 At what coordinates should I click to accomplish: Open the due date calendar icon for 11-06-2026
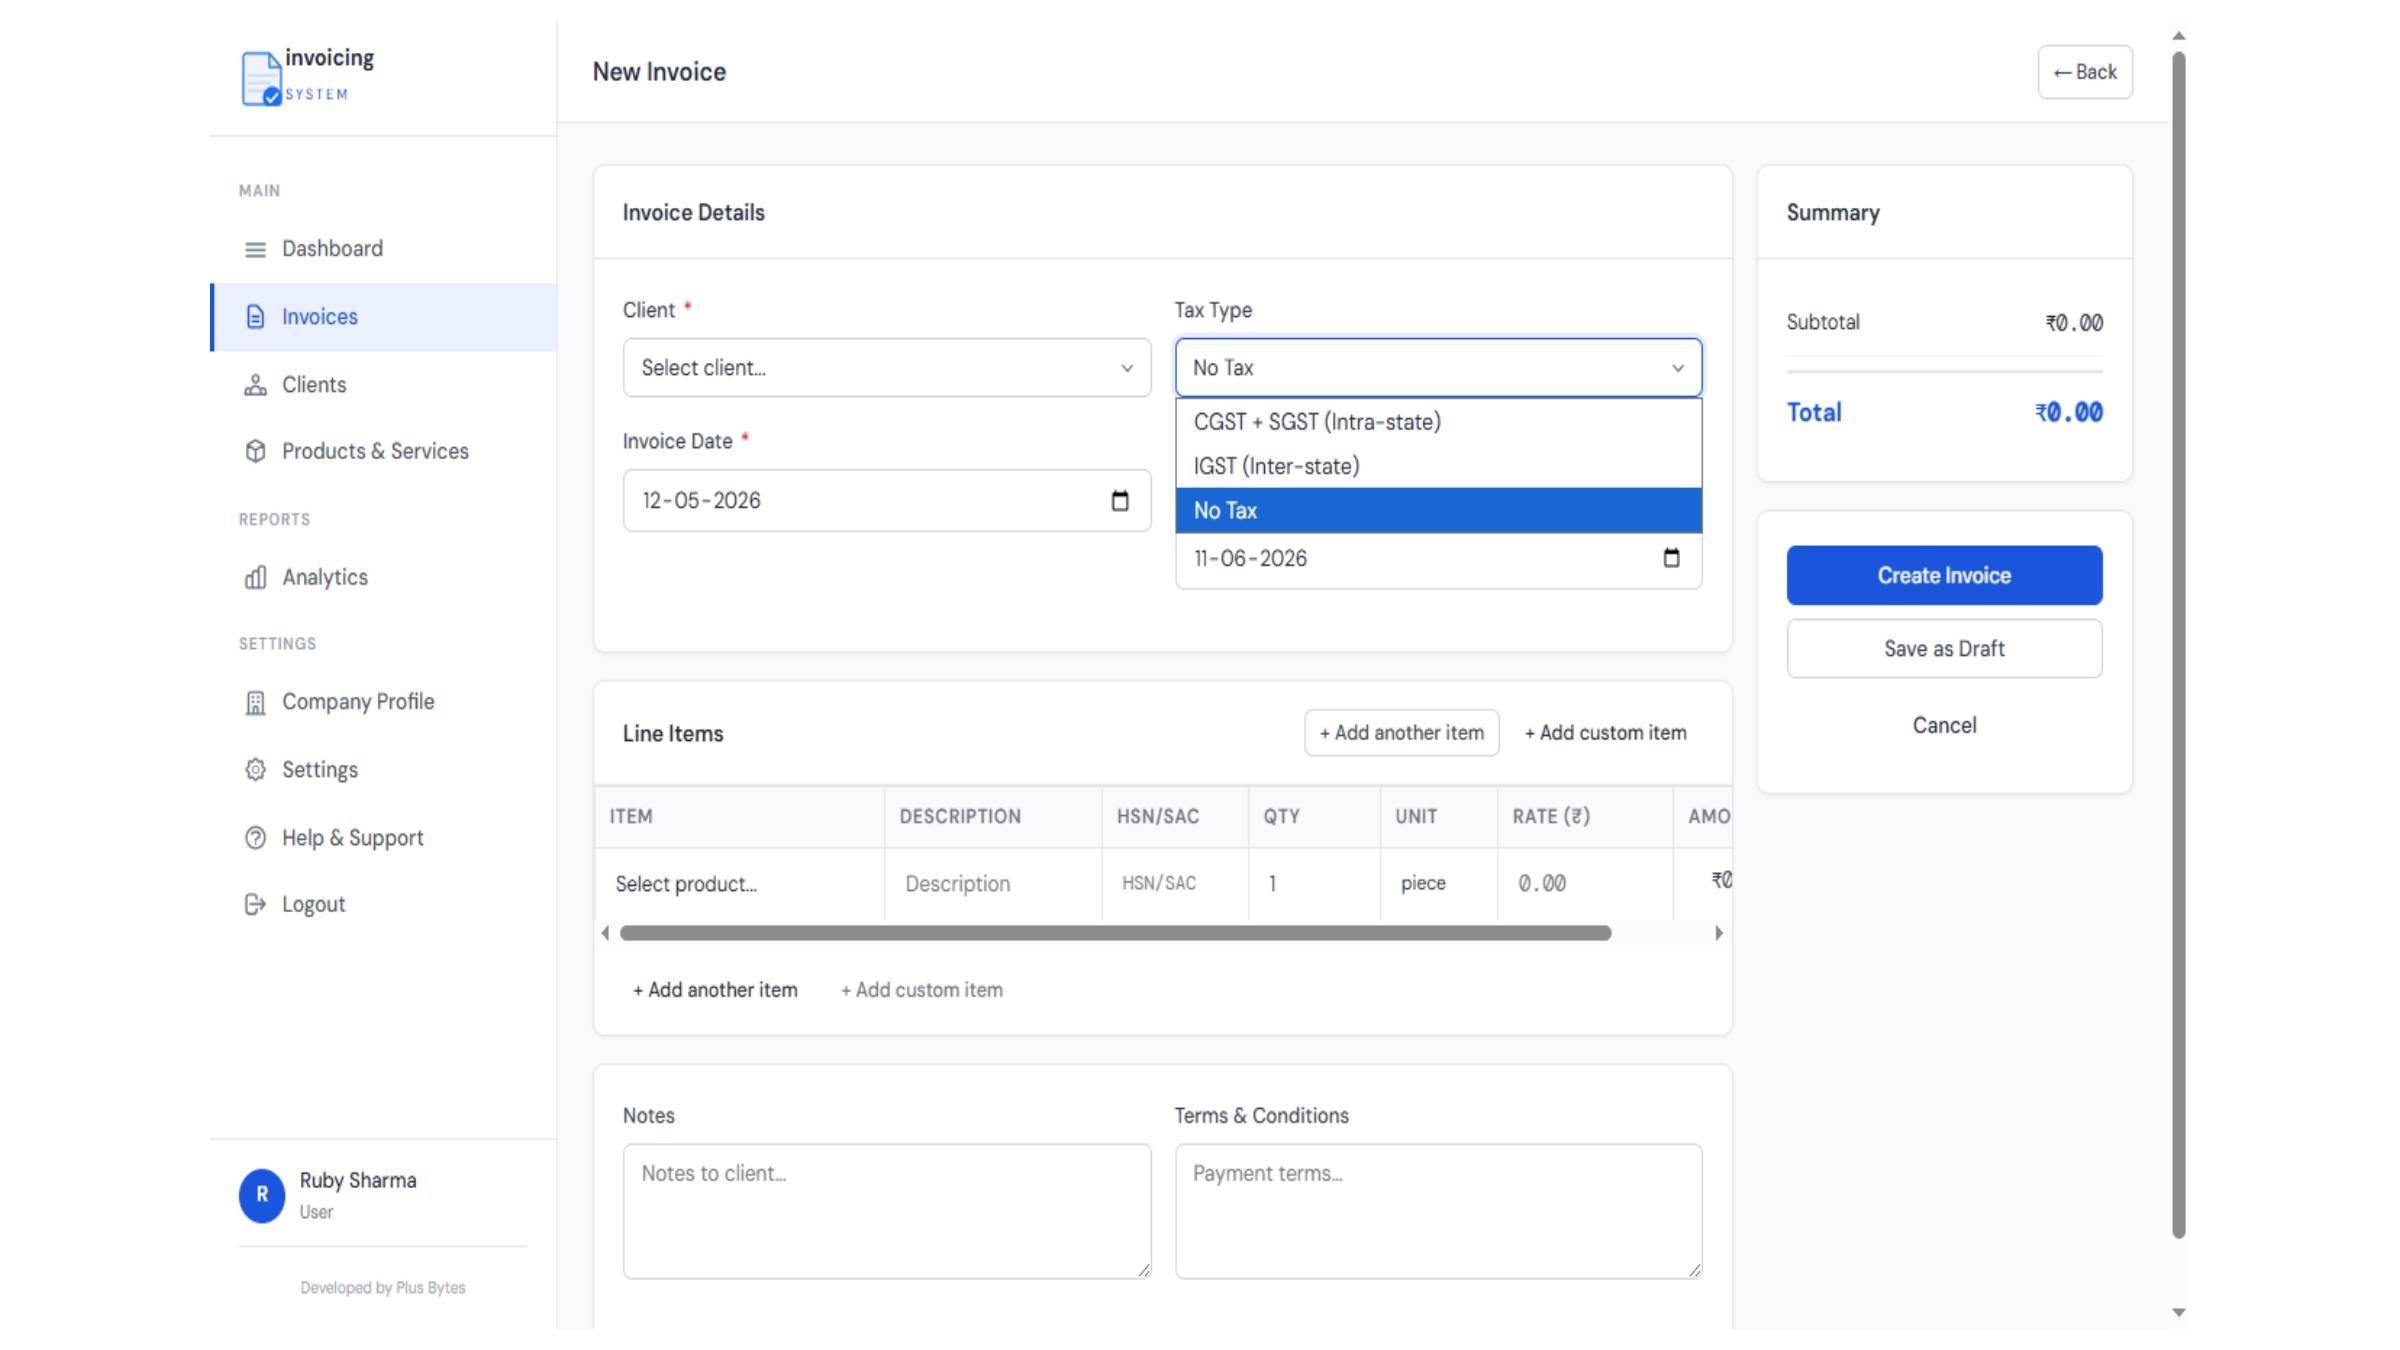pyautogui.click(x=1671, y=558)
